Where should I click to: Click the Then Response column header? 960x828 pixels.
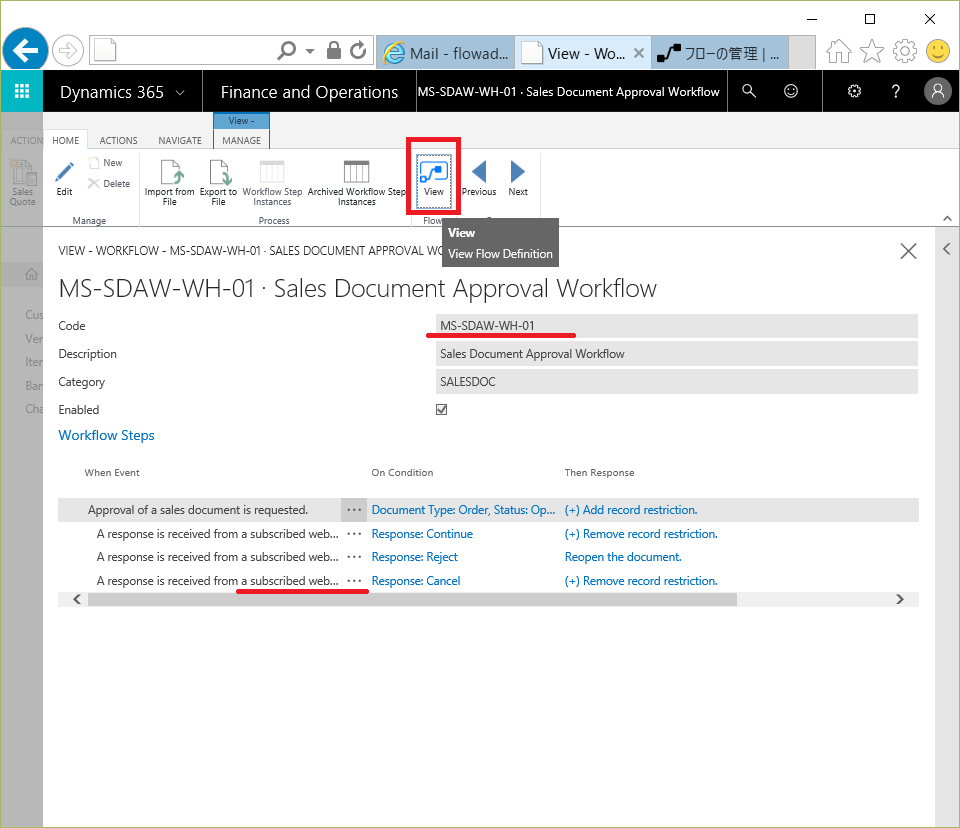(x=599, y=473)
